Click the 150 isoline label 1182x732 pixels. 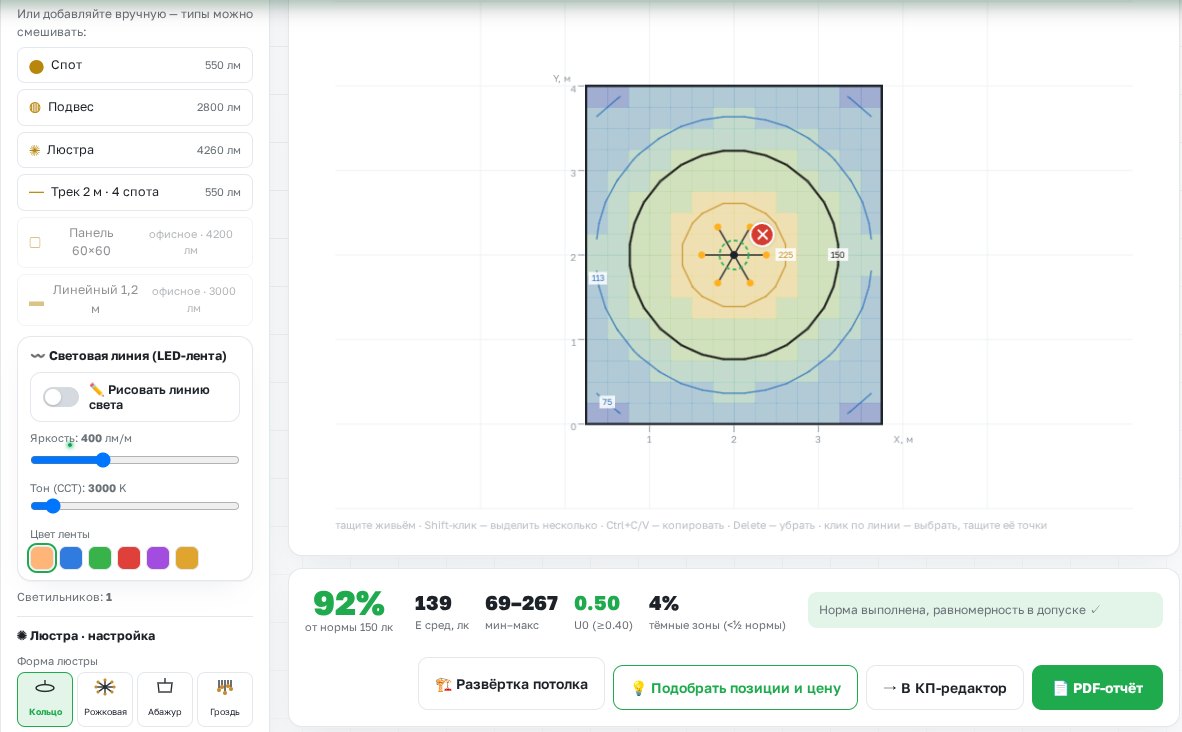838,255
